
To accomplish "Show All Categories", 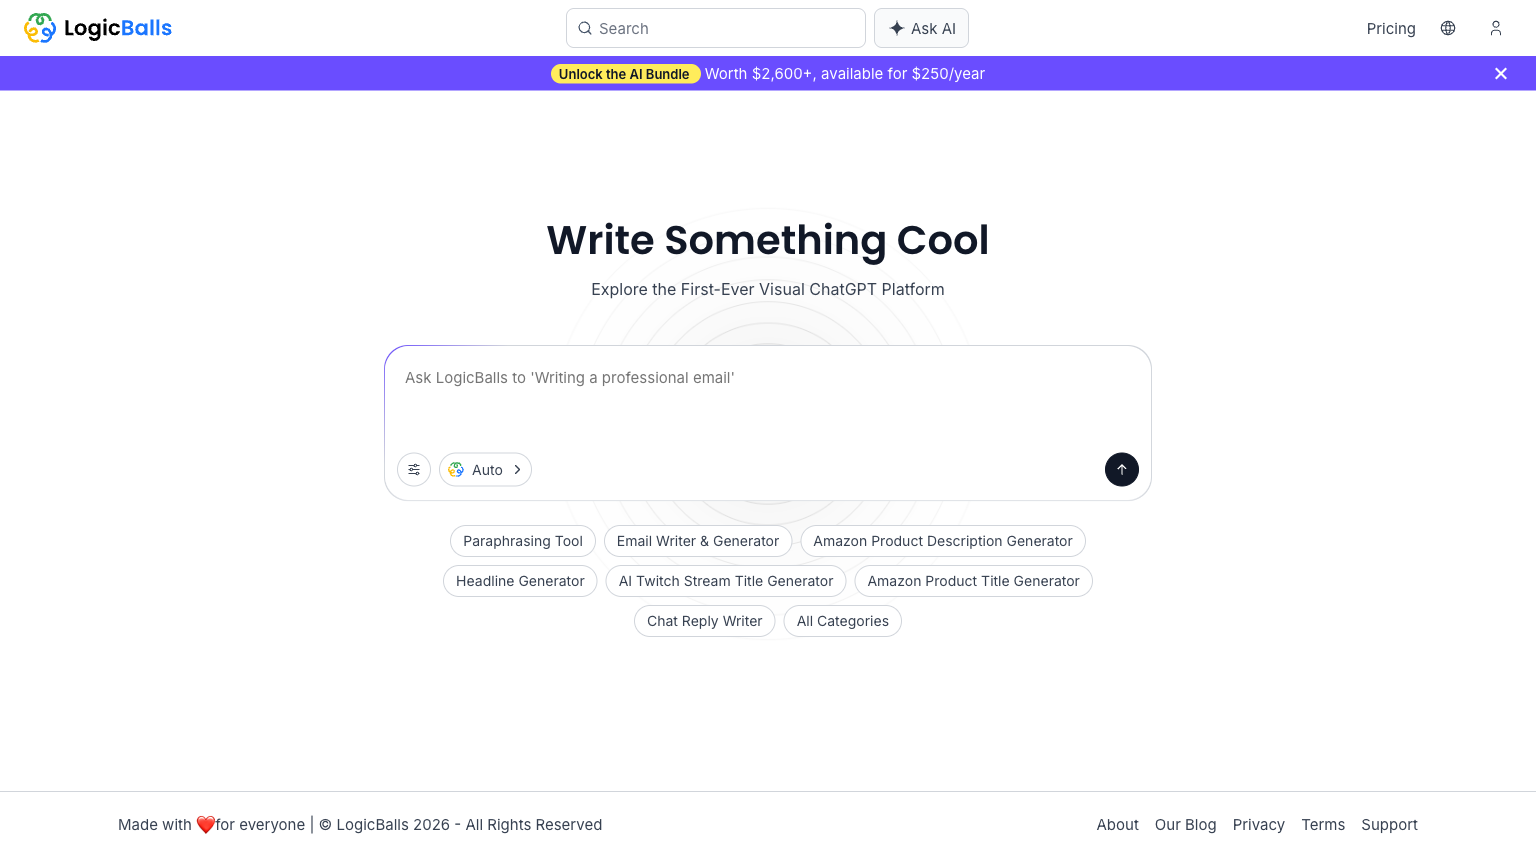I will coord(843,621).
